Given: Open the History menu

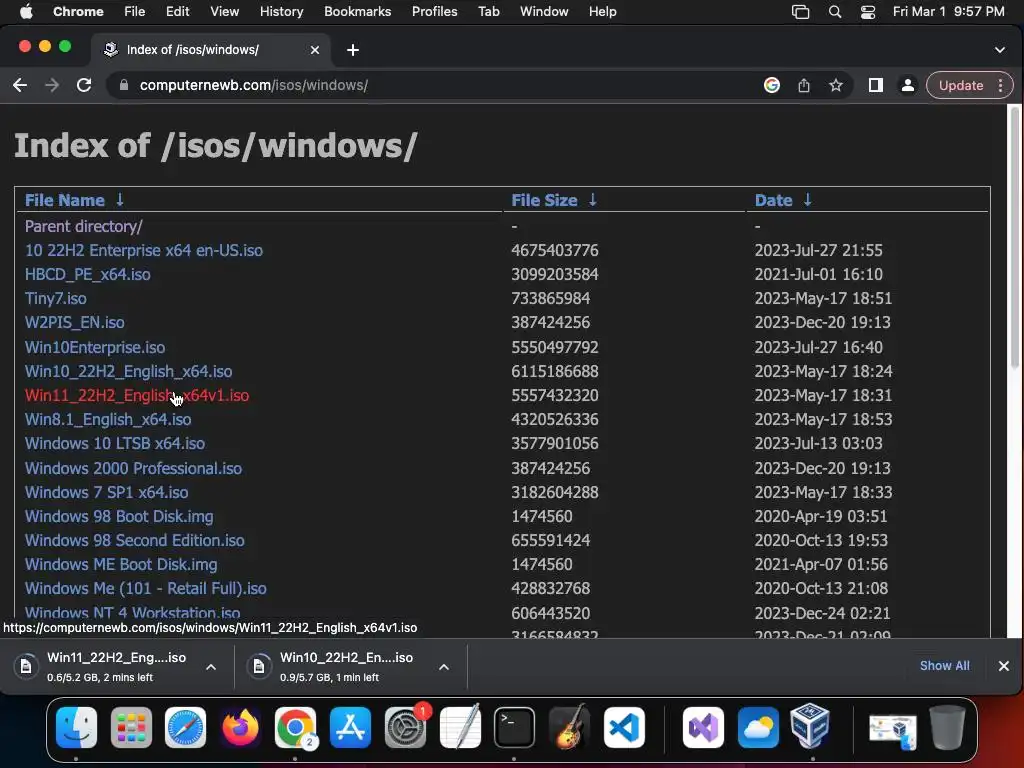Looking at the screenshot, I should [x=281, y=12].
